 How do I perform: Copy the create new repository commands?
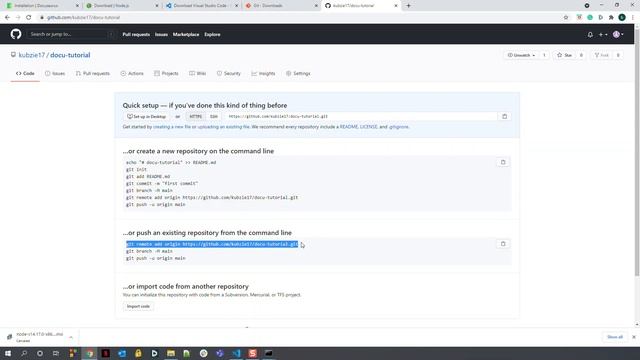click(x=503, y=162)
